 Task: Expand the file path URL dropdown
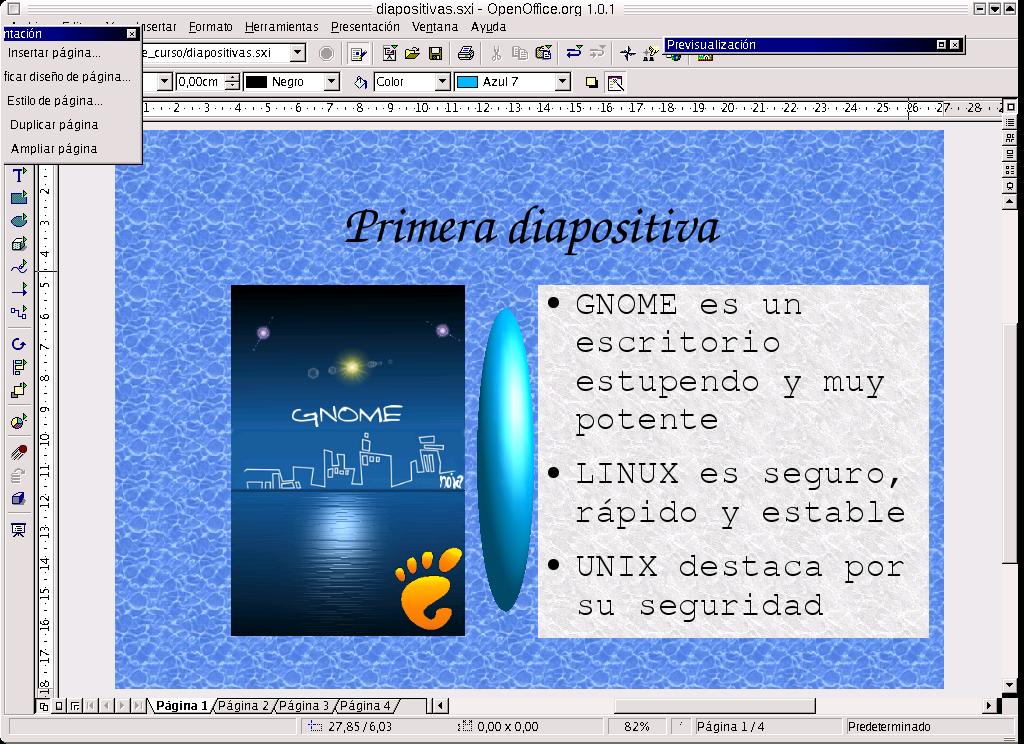[x=297, y=53]
